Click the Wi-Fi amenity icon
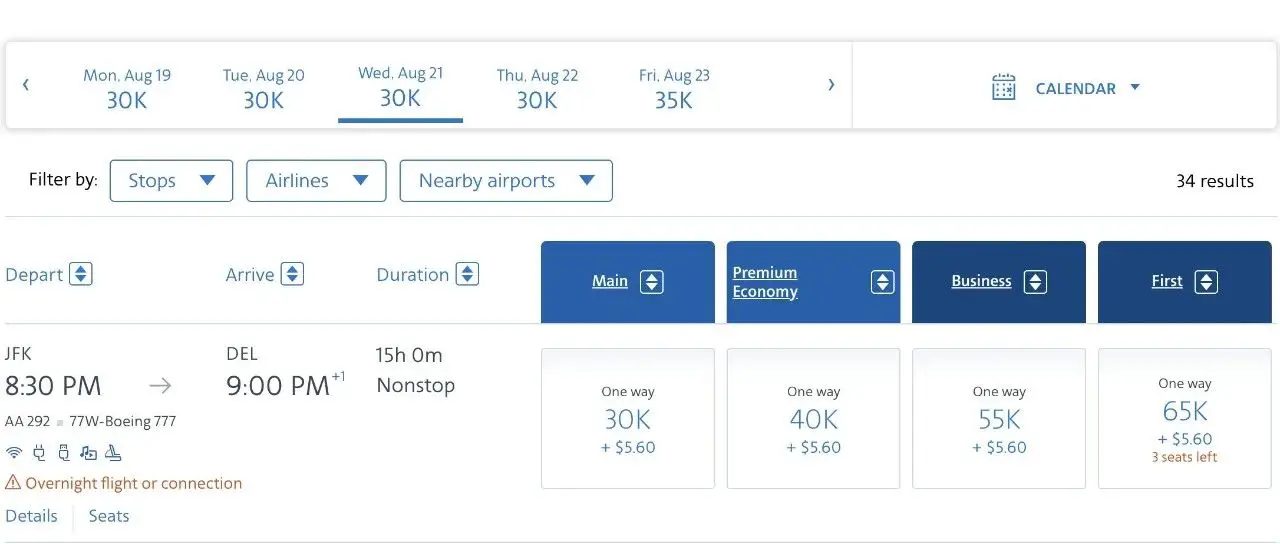Screen dimensions: 1280x544 [x=14, y=453]
